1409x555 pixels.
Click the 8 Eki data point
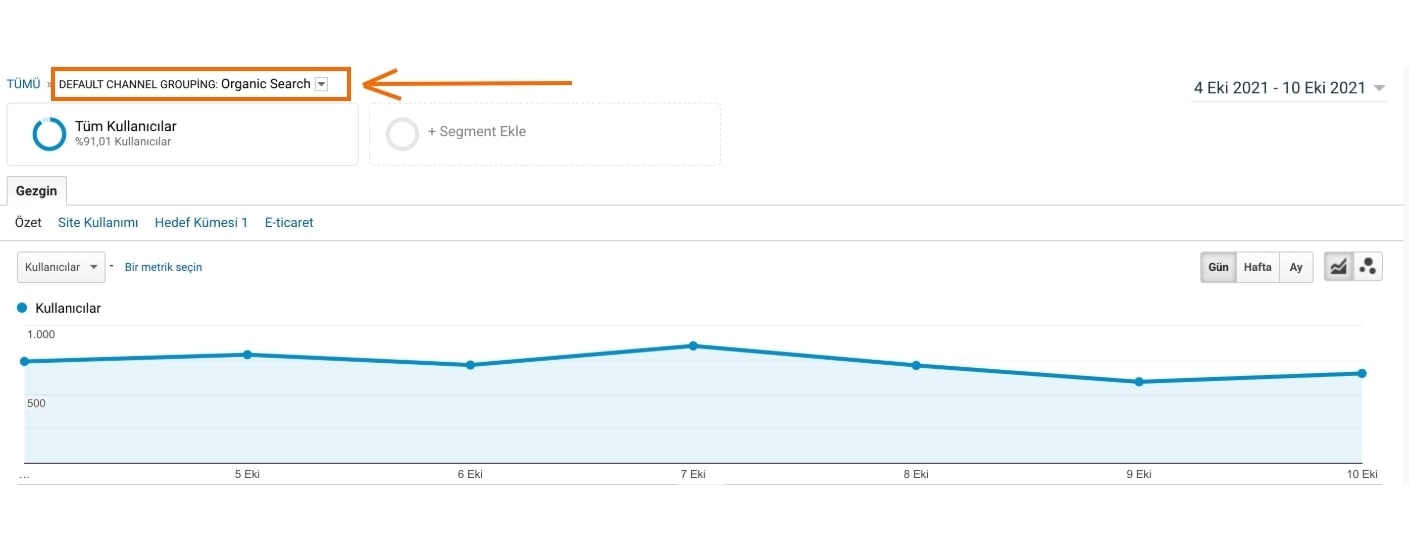[915, 365]
